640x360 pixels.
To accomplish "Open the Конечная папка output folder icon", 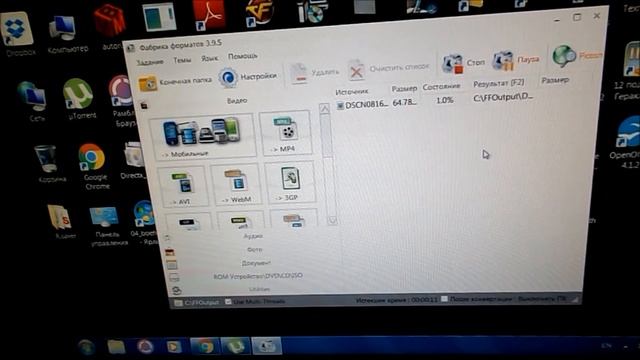I will 147,83.
